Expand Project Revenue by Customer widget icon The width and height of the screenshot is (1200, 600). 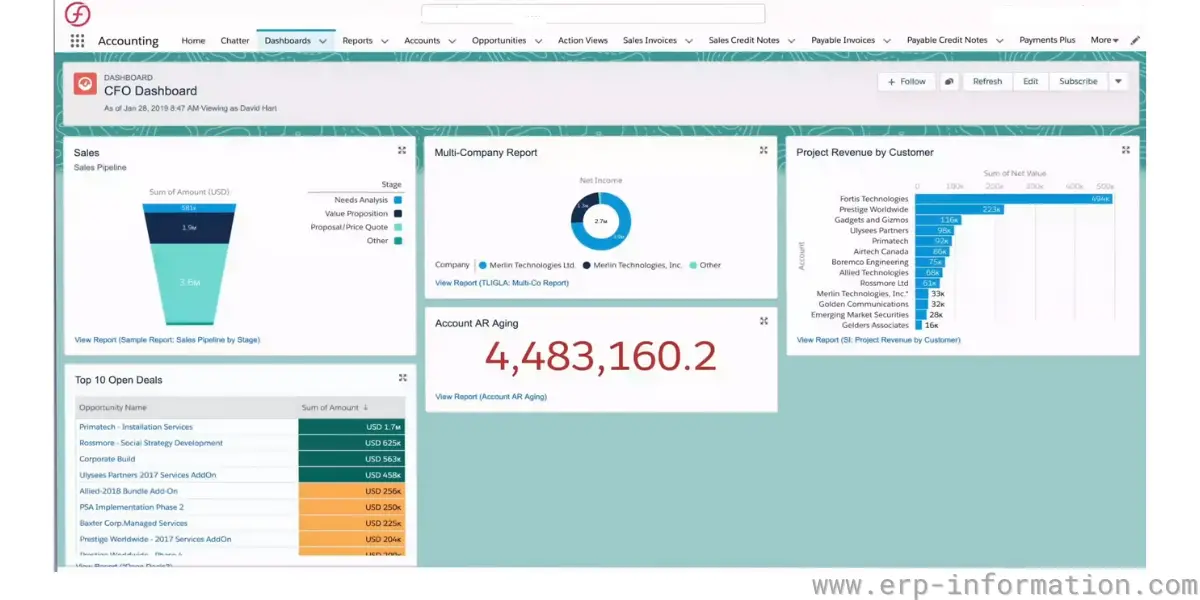coord(1126,150)
